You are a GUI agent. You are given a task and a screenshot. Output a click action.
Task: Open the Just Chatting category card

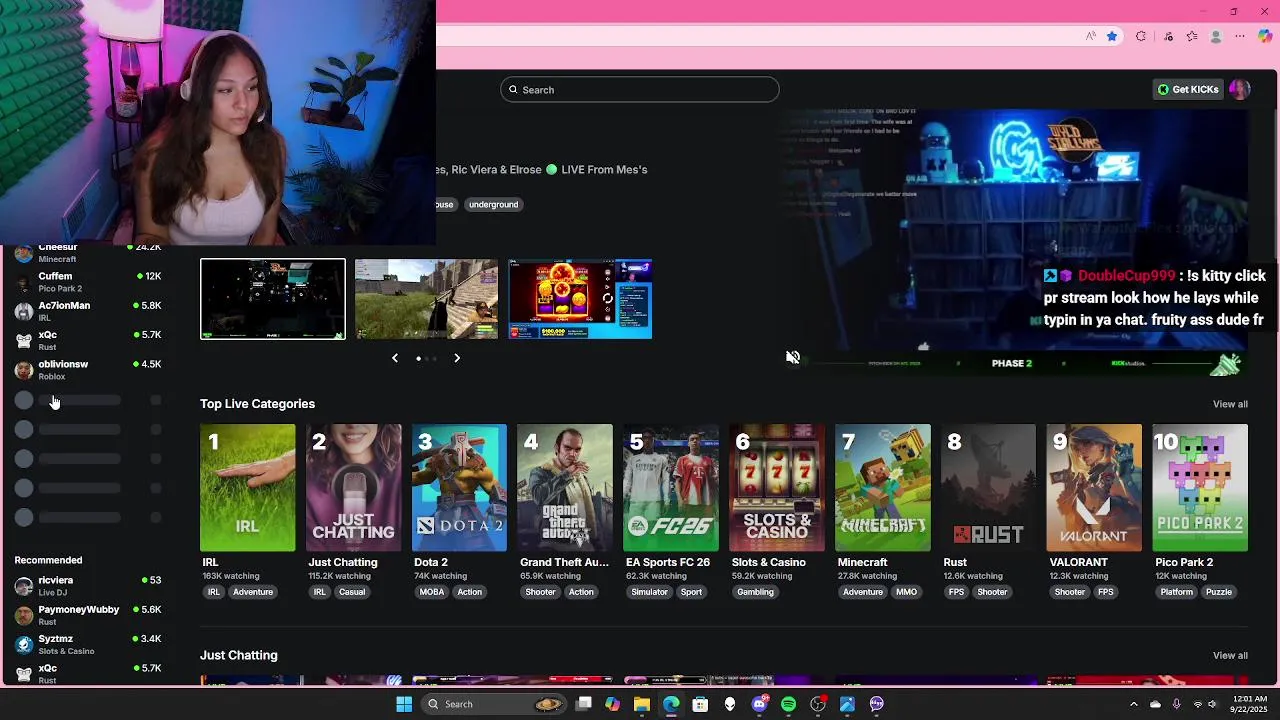353,488
